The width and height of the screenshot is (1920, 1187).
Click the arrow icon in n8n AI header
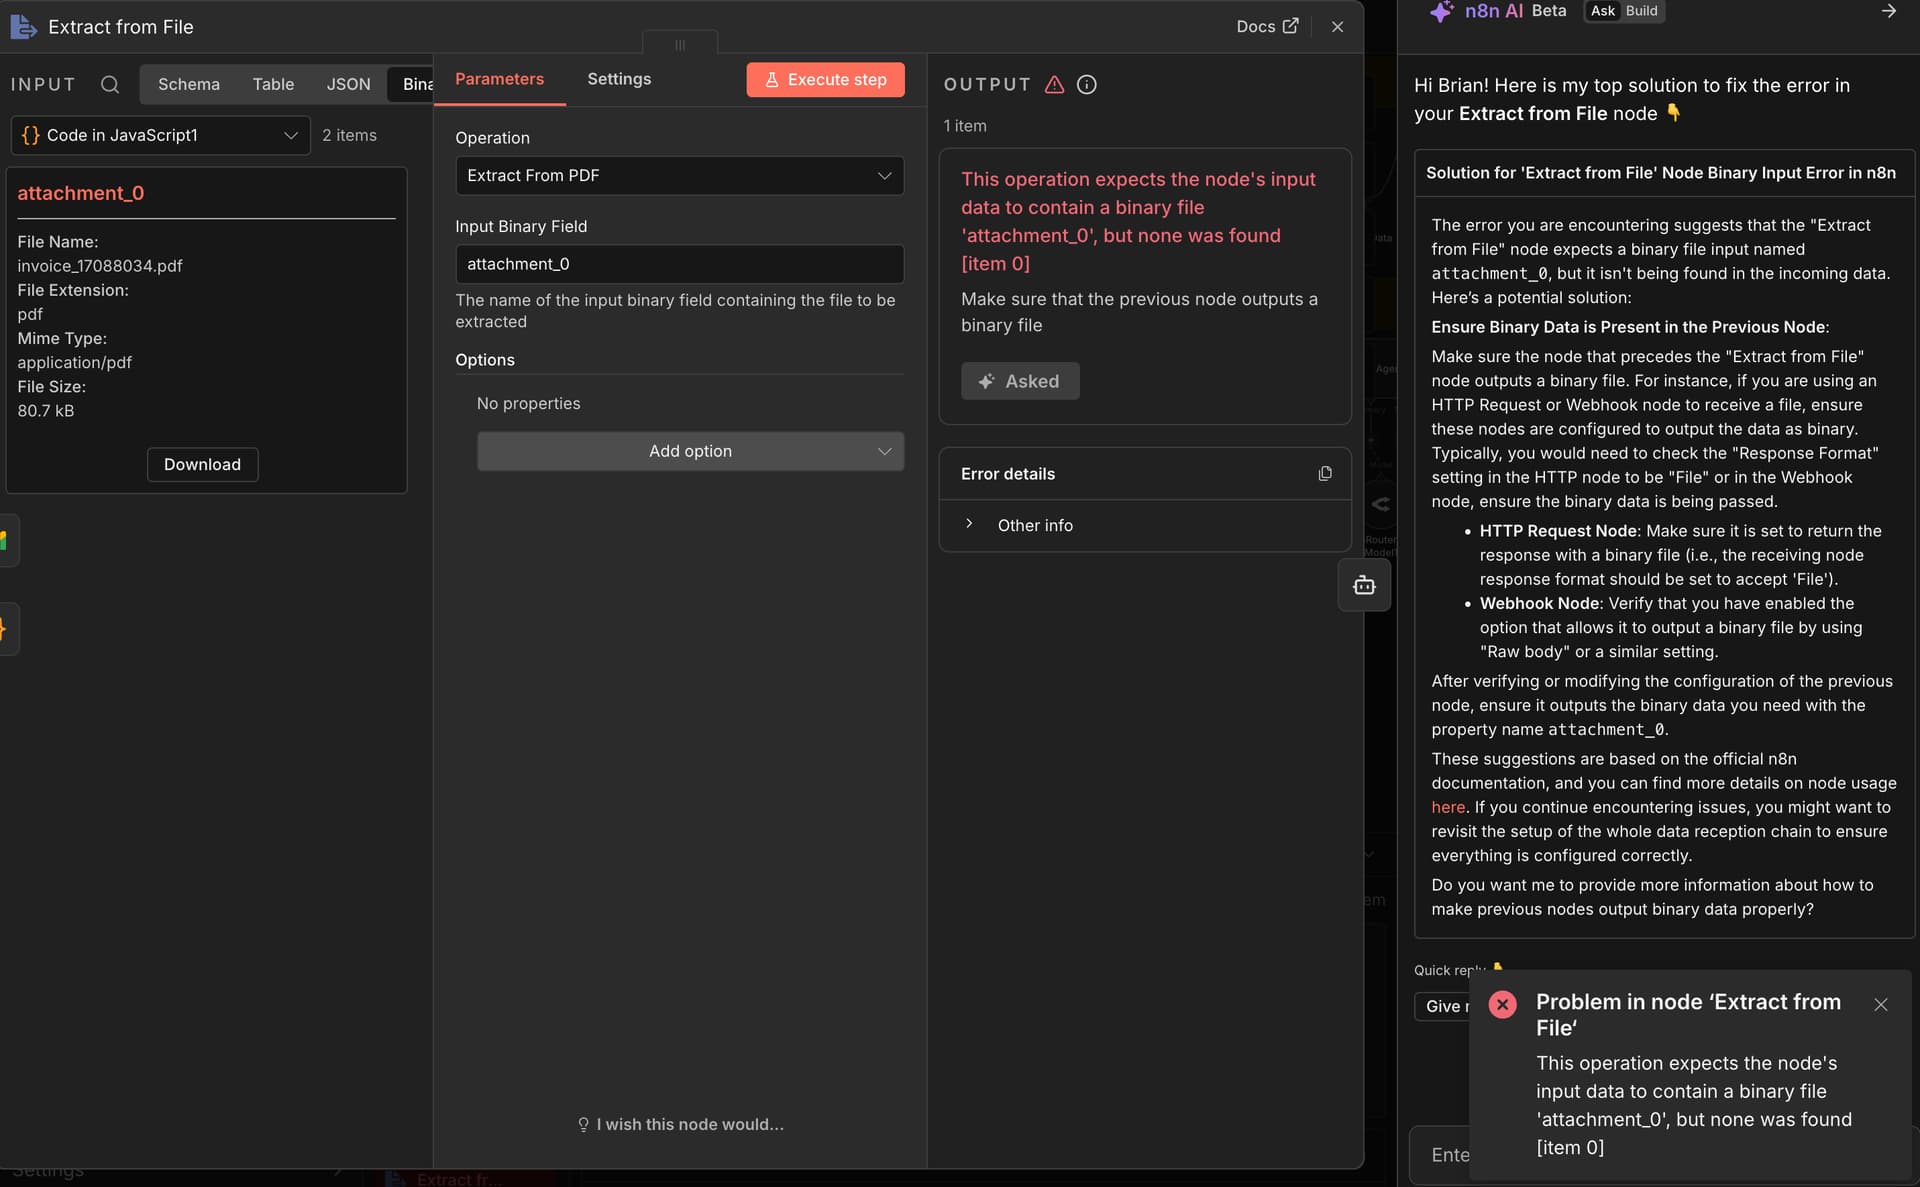click(1888, 11)
